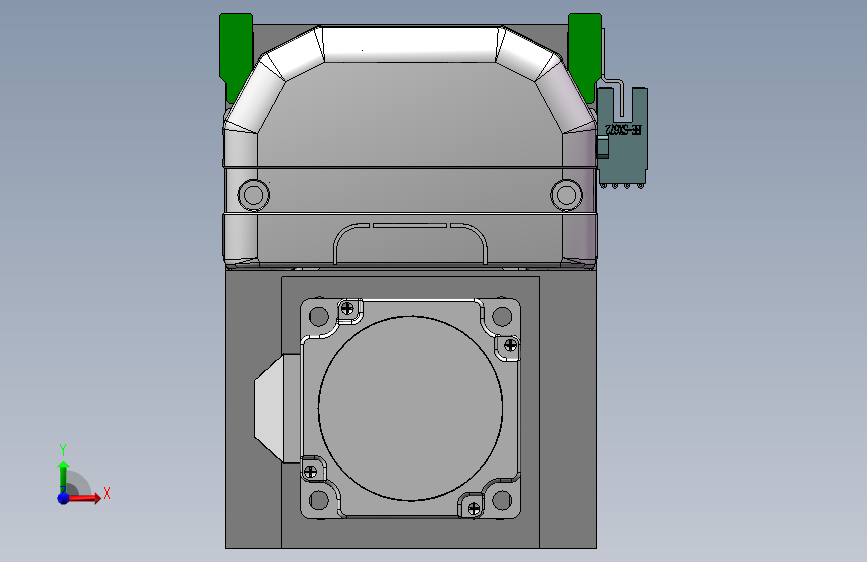Viewport: 867px width, 562px height.
Task: Select the sensor pins under the teal connector
Action: [x=622, y=186]
